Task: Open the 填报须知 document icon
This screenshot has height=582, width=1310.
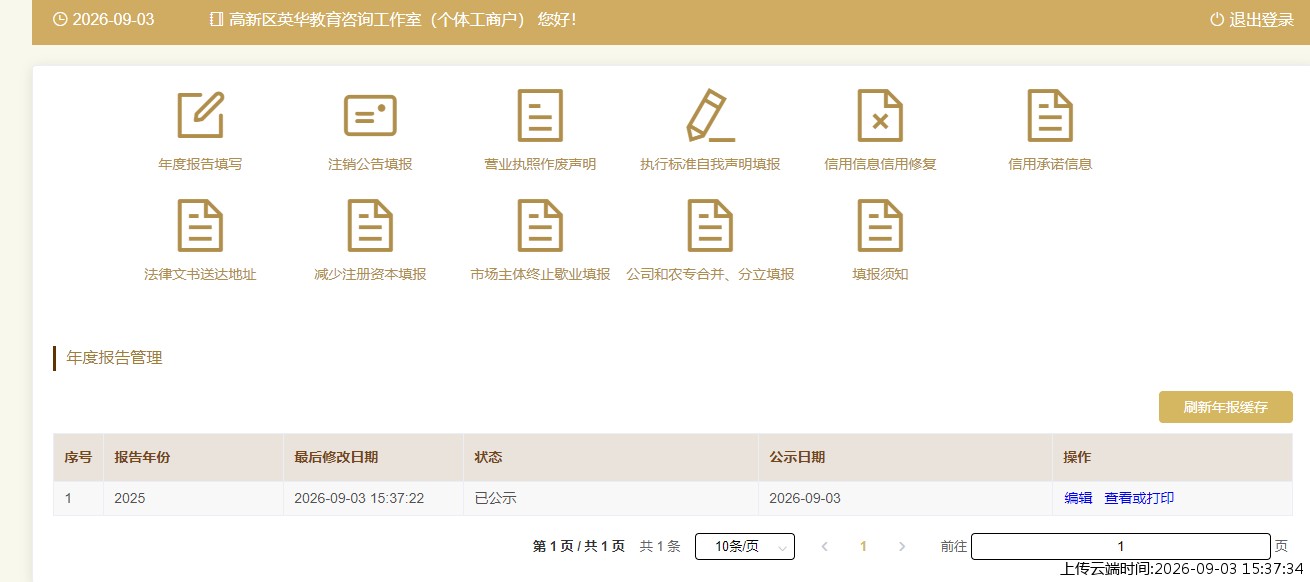Action: [880, 225]
